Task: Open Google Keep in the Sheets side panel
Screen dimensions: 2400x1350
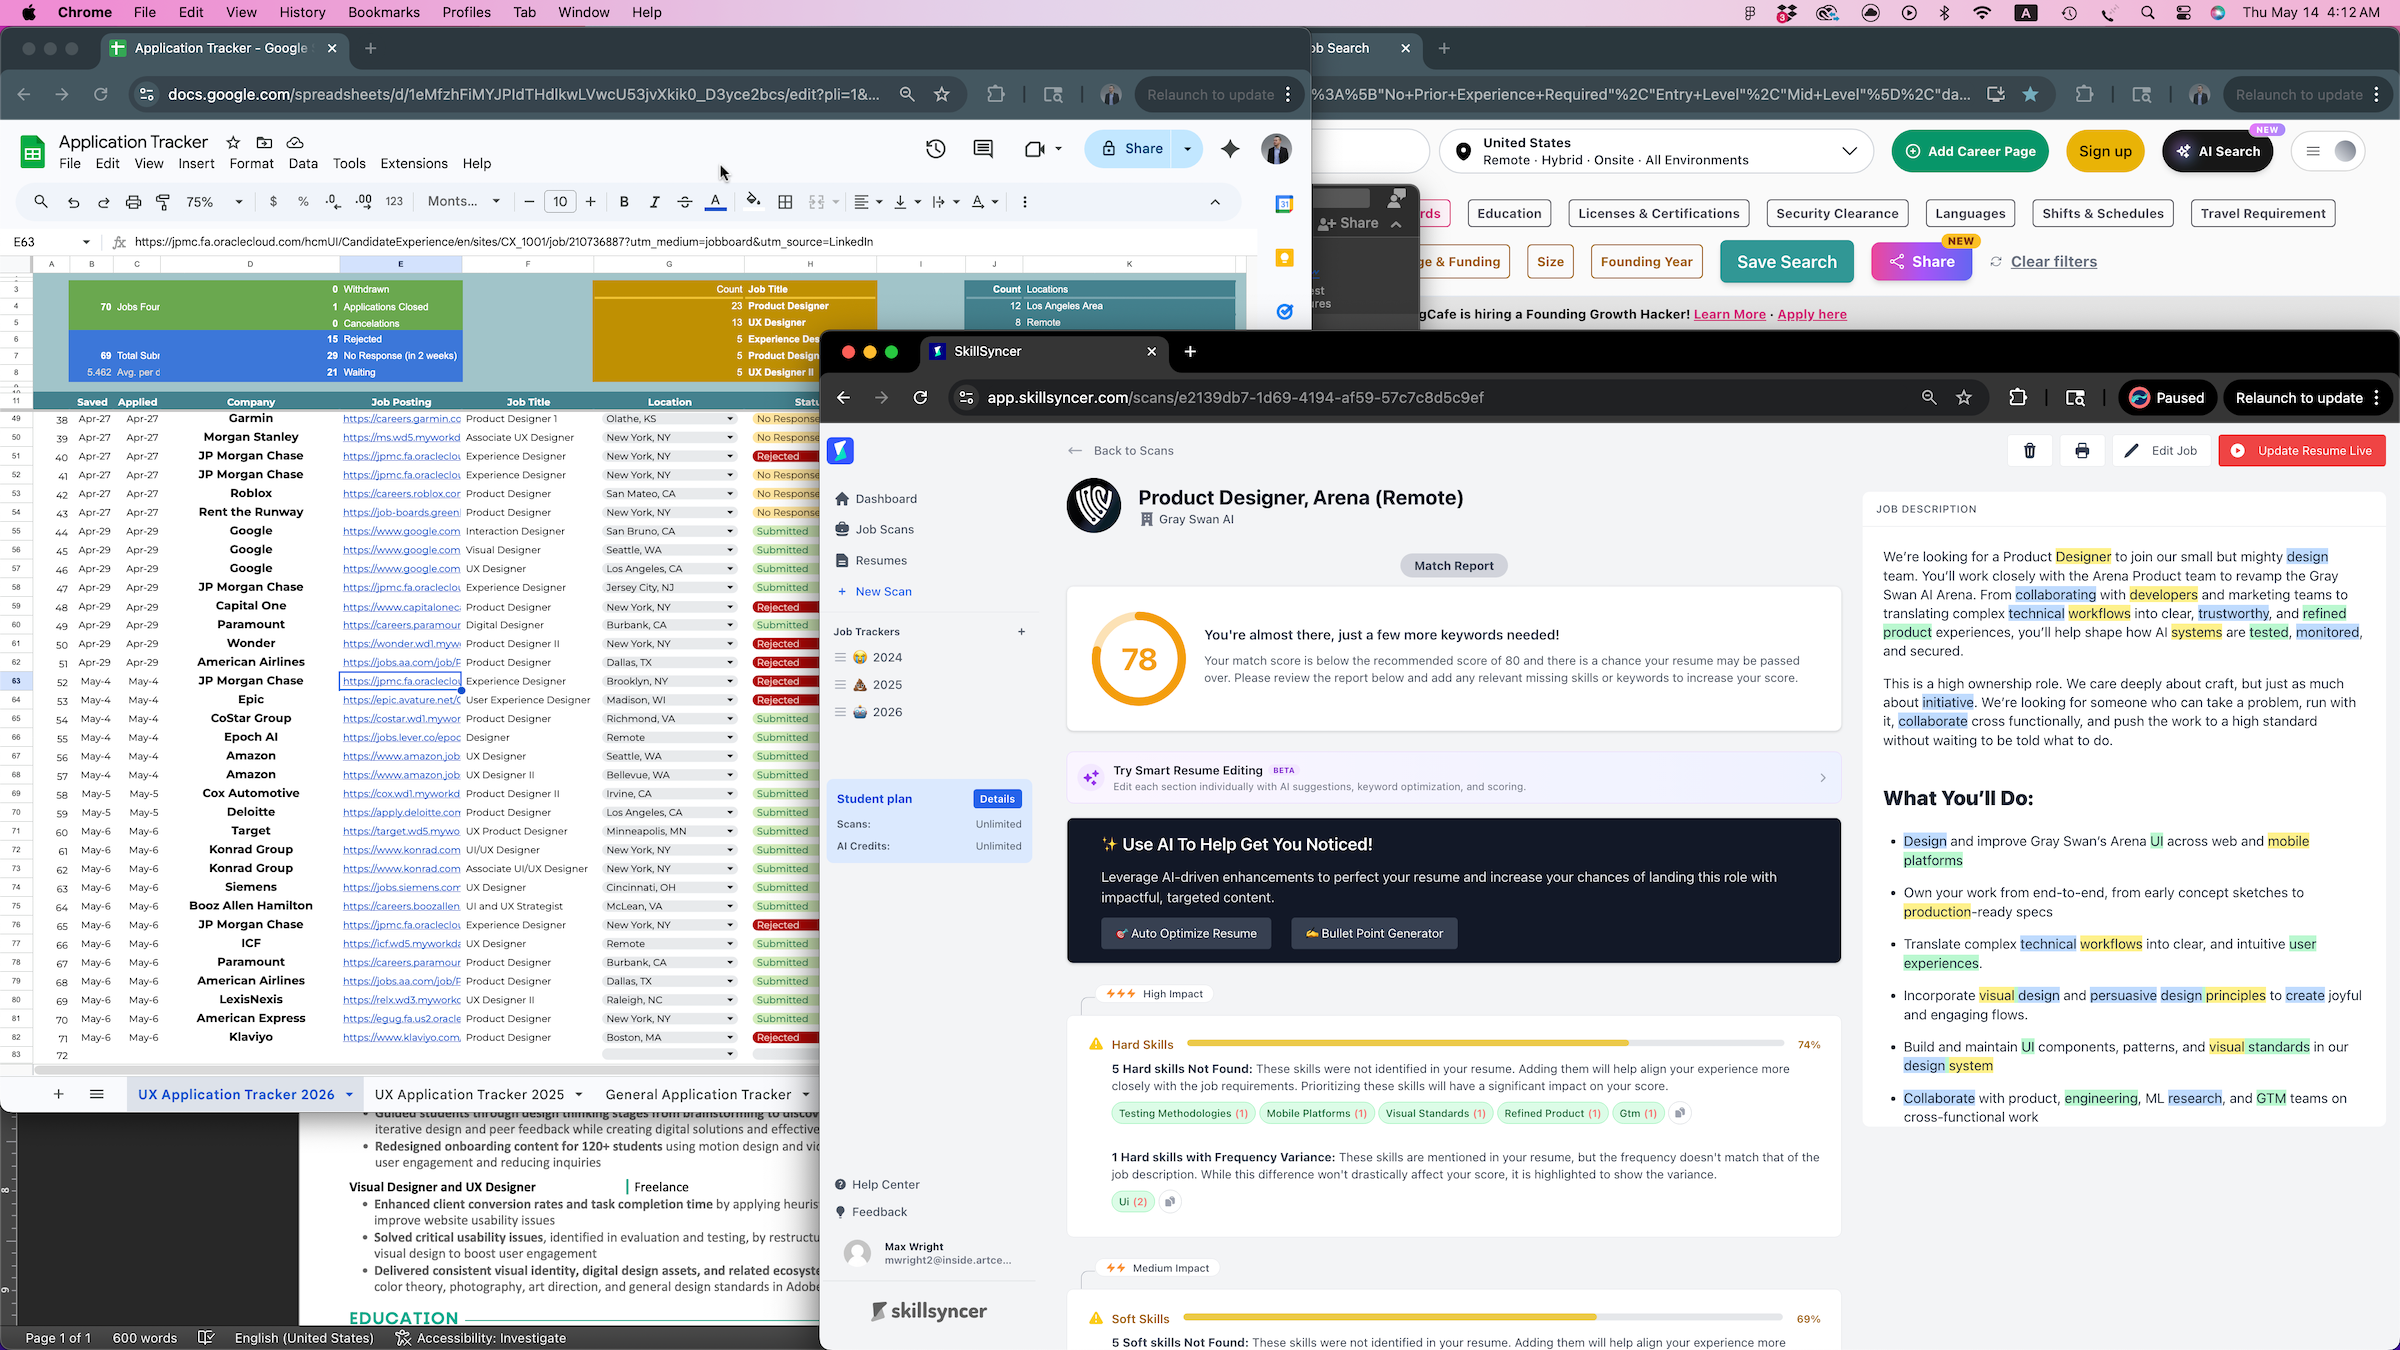Action: tap(1285, 258)
